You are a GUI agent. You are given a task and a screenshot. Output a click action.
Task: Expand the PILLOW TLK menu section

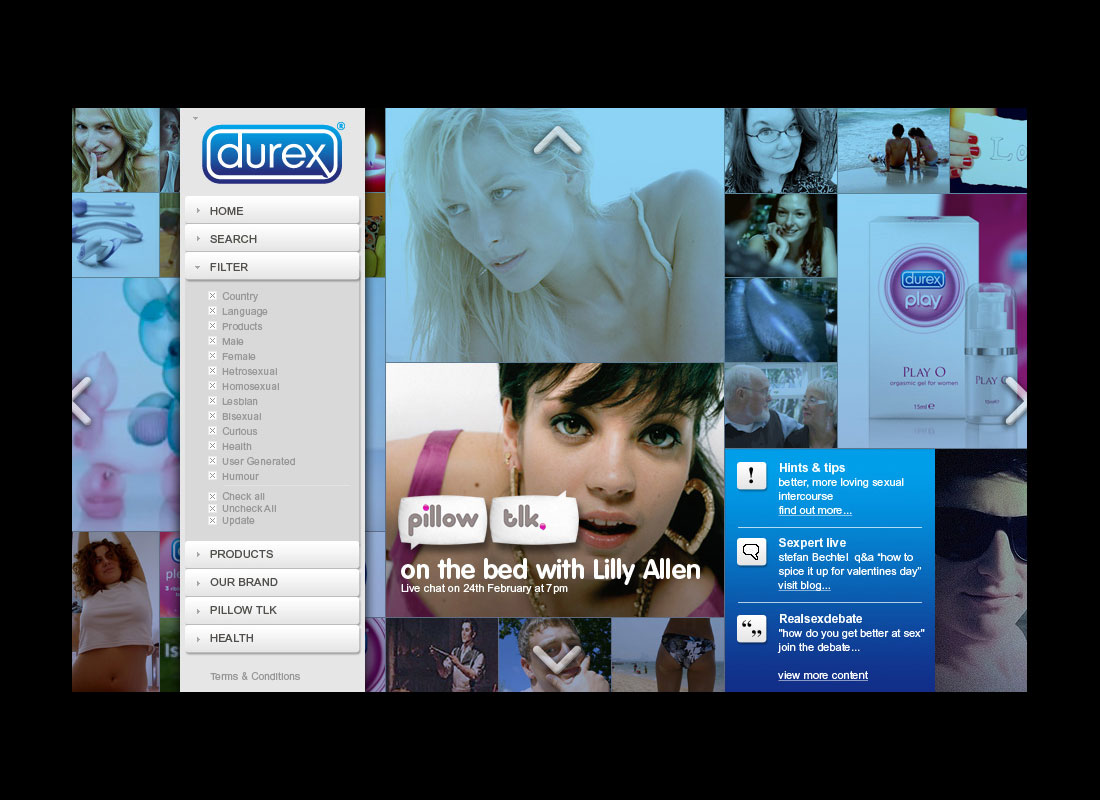272,610
